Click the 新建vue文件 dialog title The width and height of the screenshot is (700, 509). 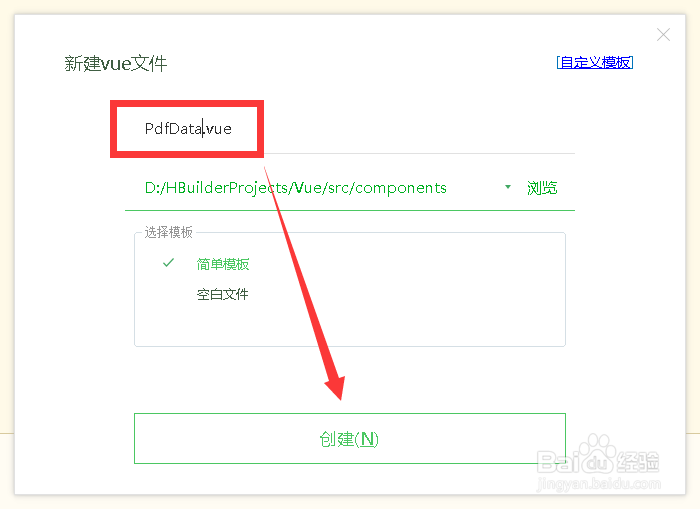[116, 63]
